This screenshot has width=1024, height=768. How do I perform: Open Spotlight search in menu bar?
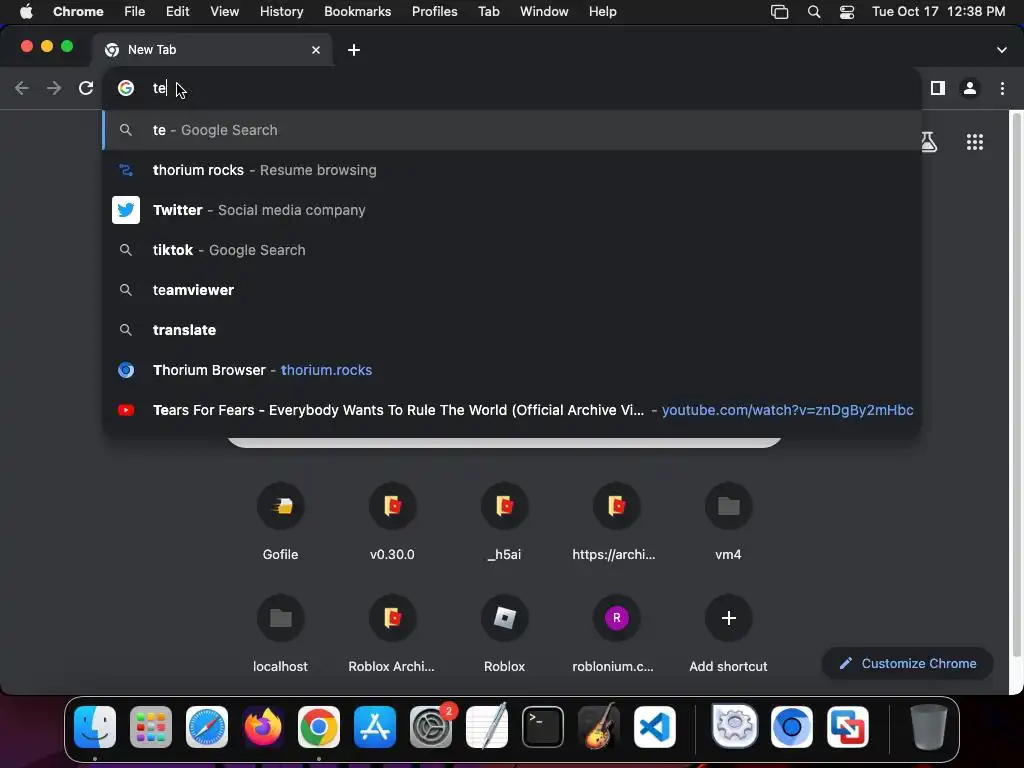[x=814, y=12]
